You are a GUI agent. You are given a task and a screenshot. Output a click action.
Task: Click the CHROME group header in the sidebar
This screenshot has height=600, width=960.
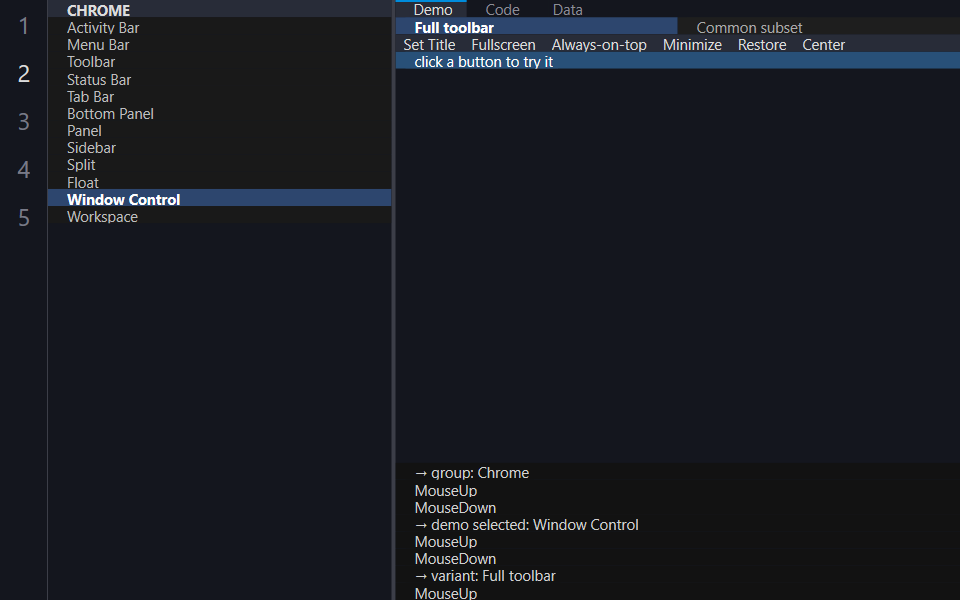[219, 10]
